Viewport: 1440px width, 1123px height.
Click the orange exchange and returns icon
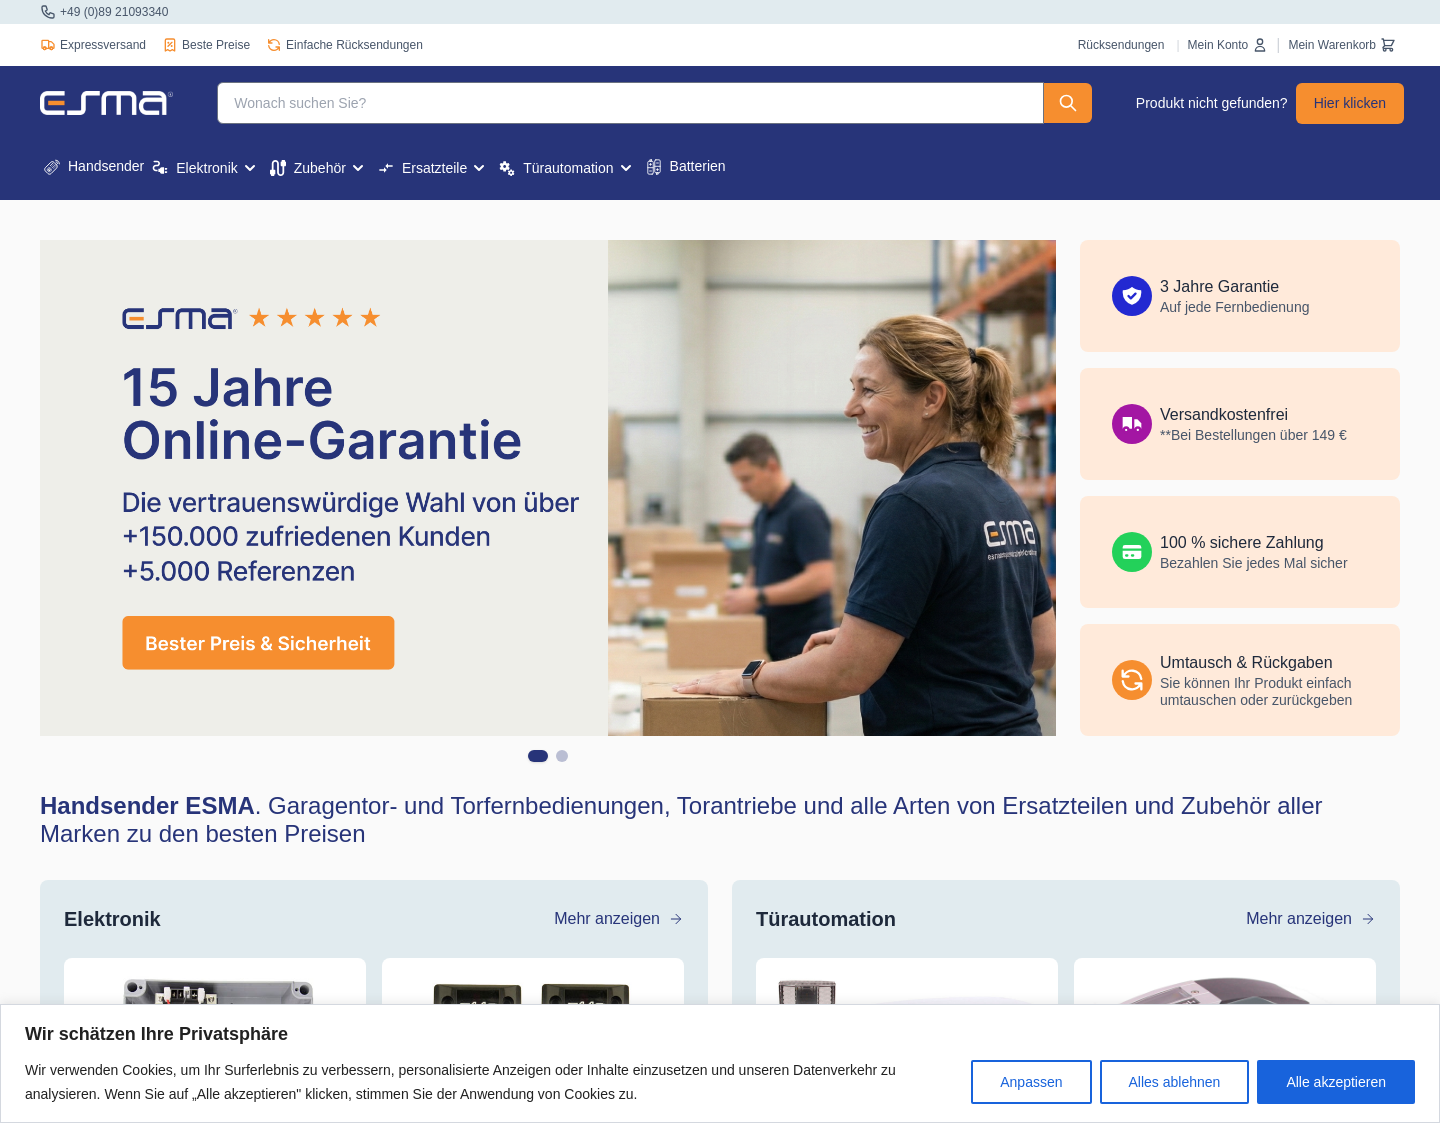tap(1132, 680)
